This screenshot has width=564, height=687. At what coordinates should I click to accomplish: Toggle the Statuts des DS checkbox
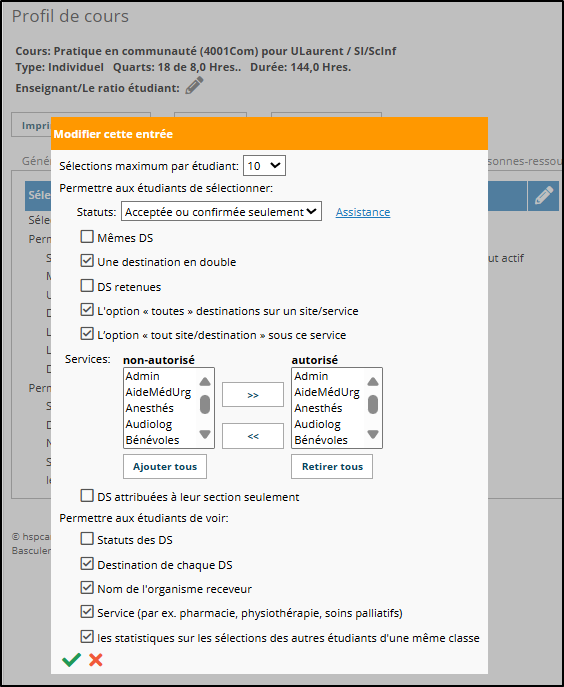click(87, 539)
